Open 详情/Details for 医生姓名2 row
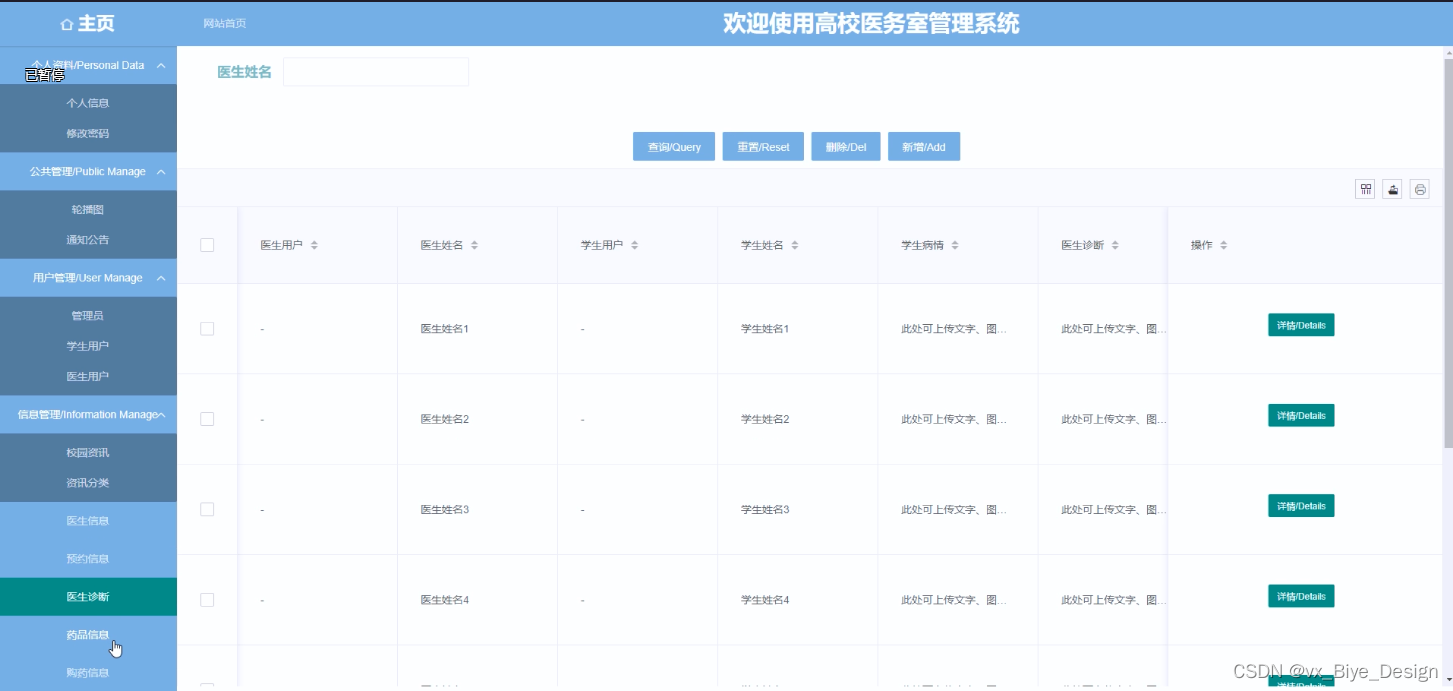1453x691 pixels. click(1301, 415)
